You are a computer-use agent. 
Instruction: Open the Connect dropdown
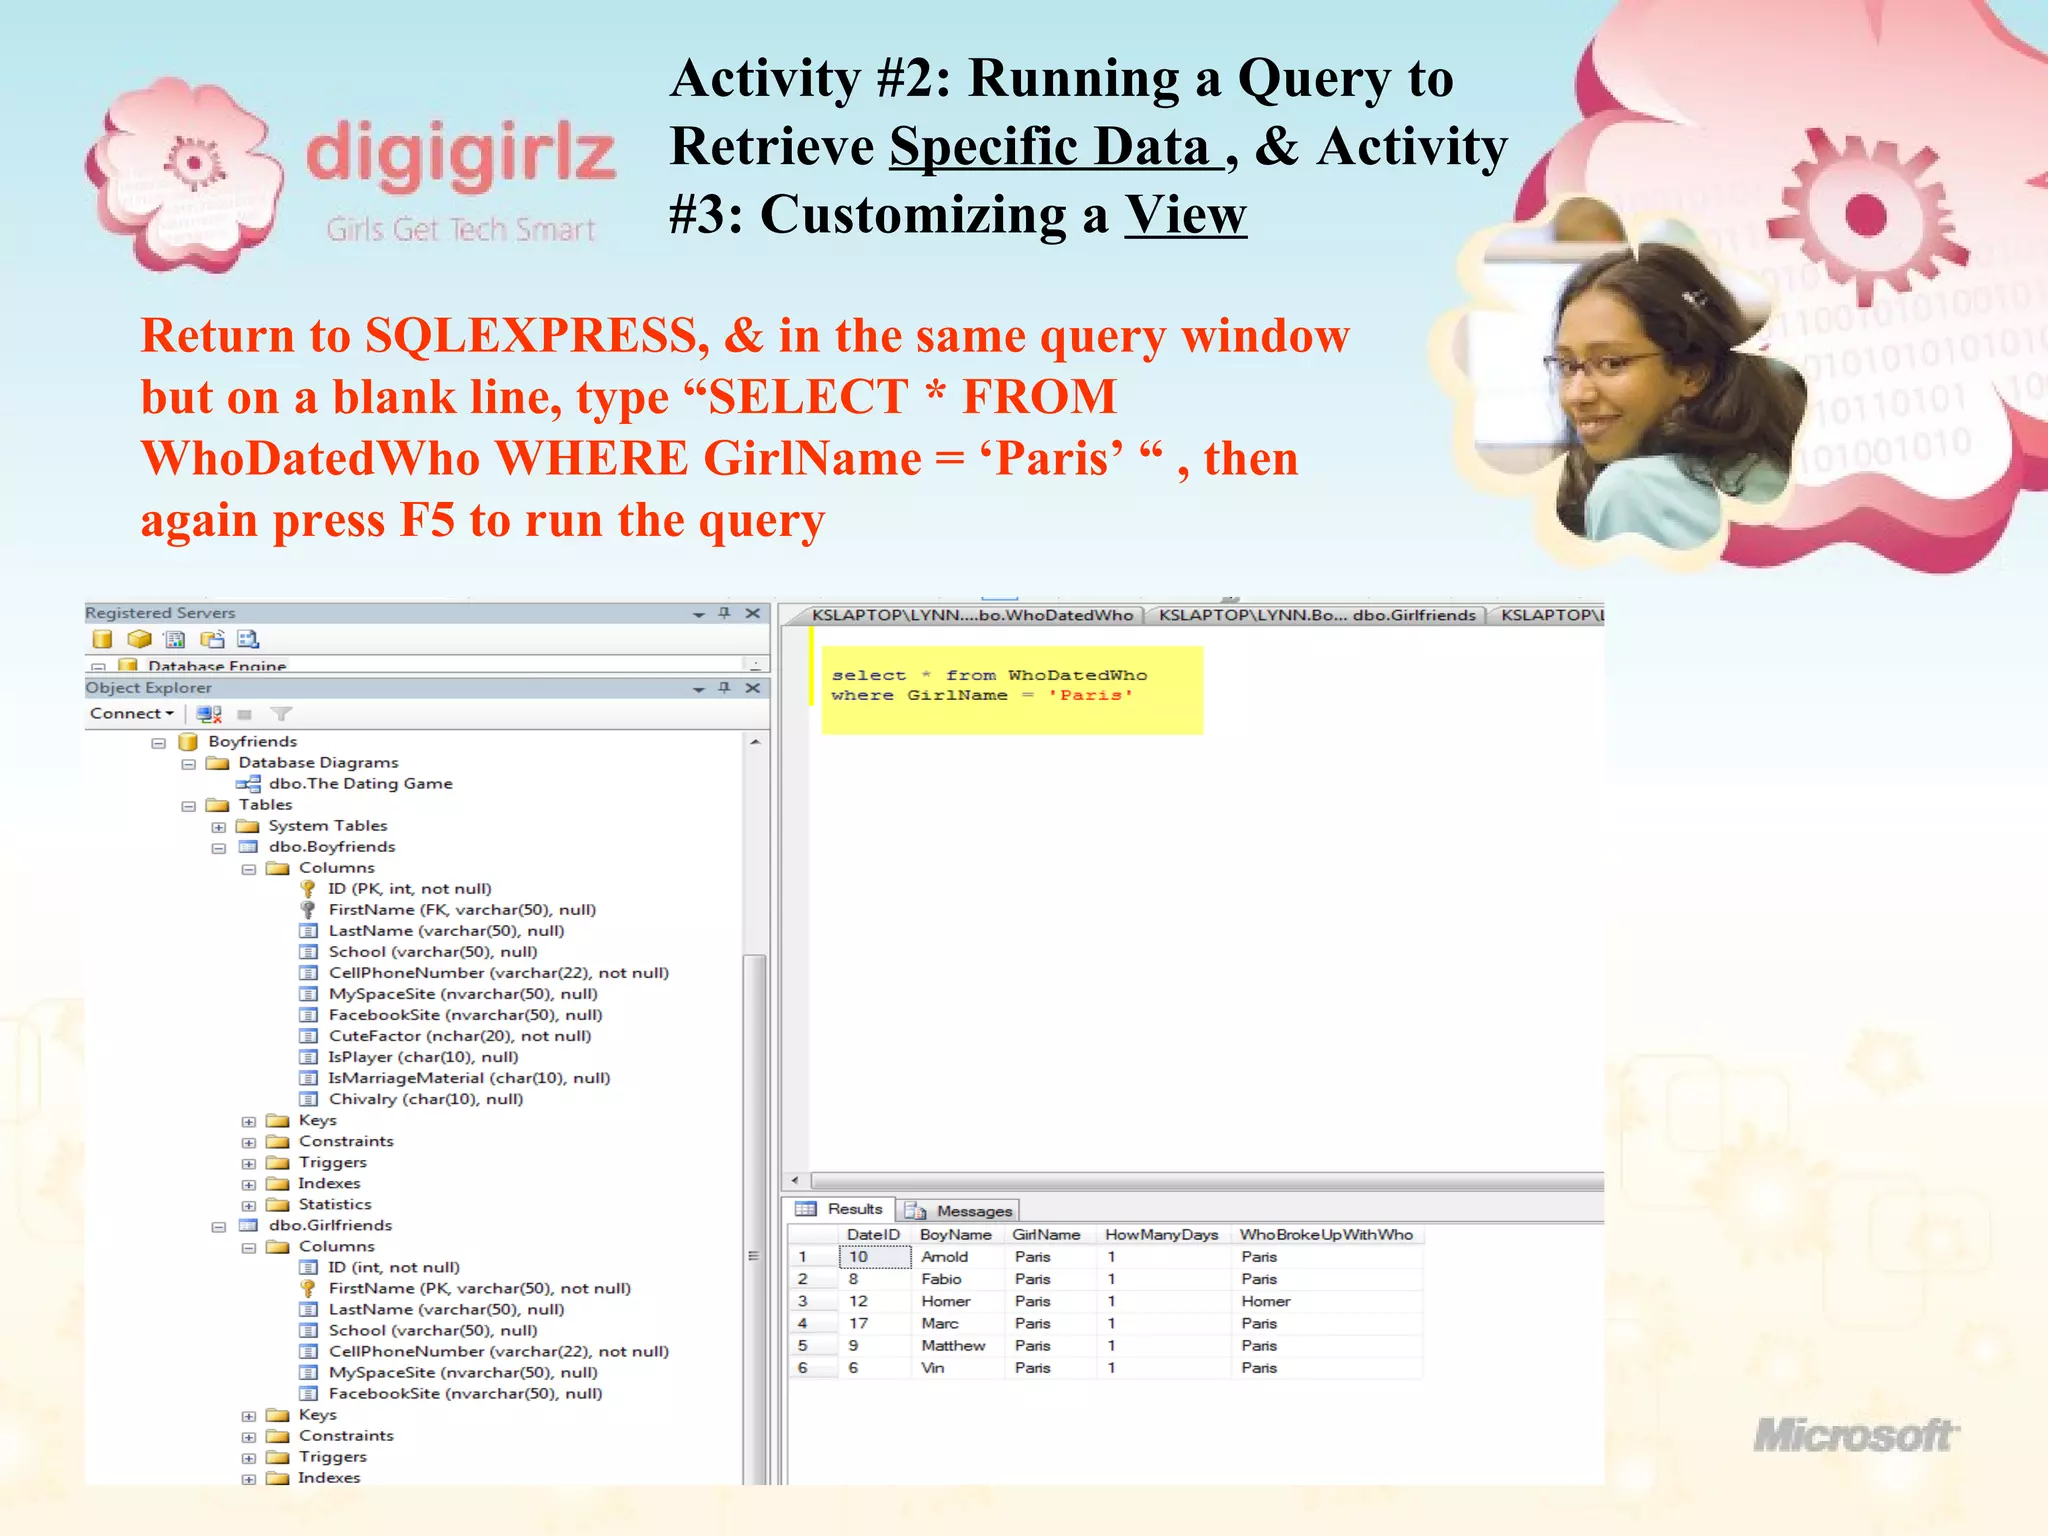(132, 714)
